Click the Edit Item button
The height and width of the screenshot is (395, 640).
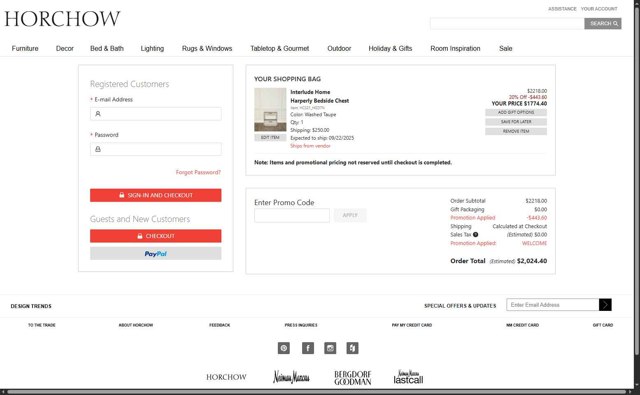click(x=270, y=138)
